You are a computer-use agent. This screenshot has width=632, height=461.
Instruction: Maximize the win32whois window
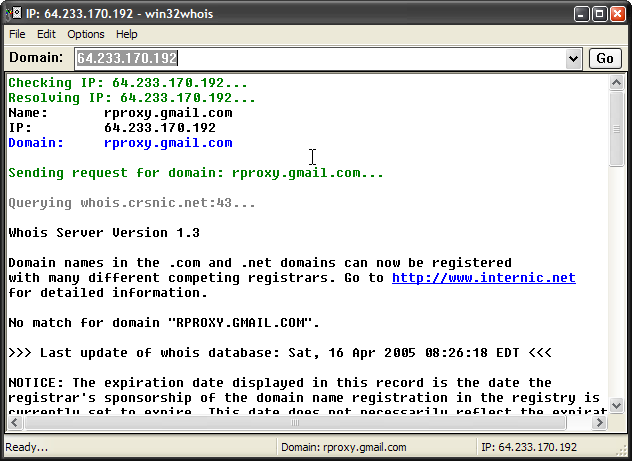click(x=599, y=14)
